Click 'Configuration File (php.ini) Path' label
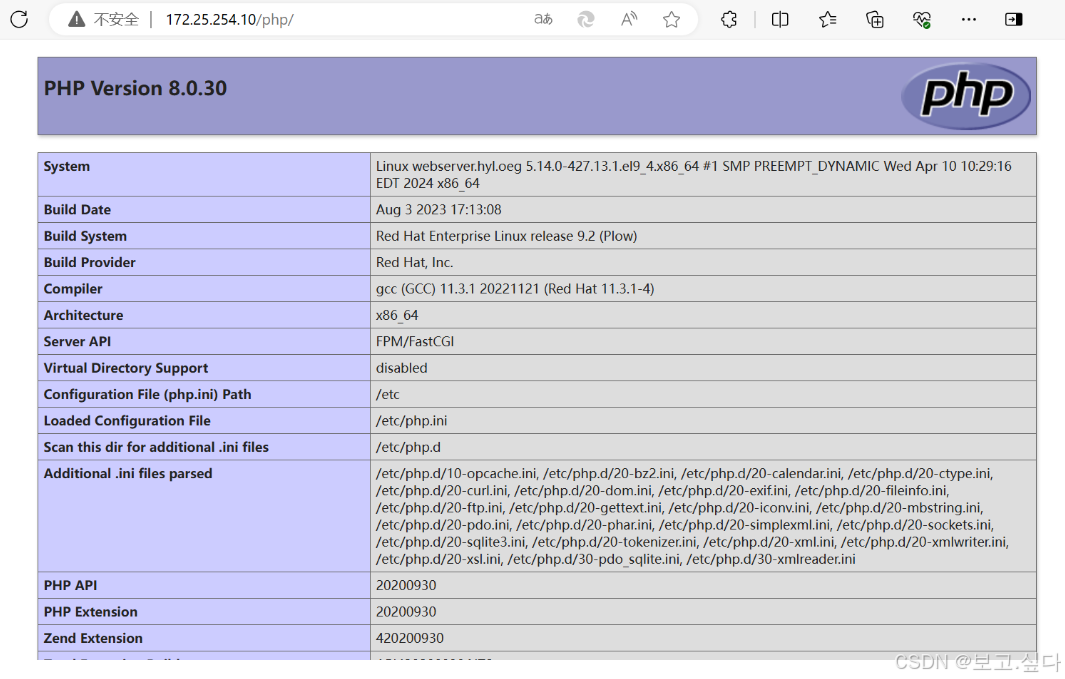 147,395
